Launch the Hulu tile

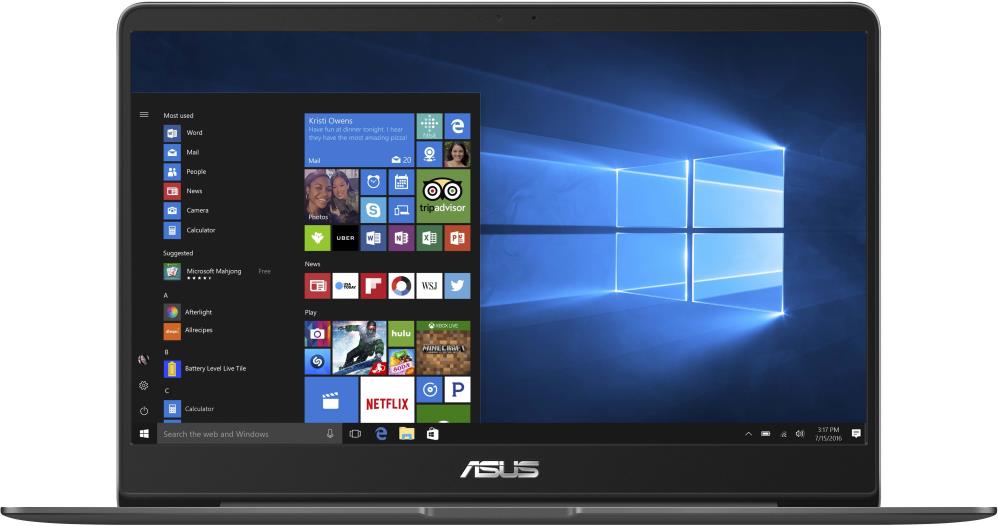(401, 333)
